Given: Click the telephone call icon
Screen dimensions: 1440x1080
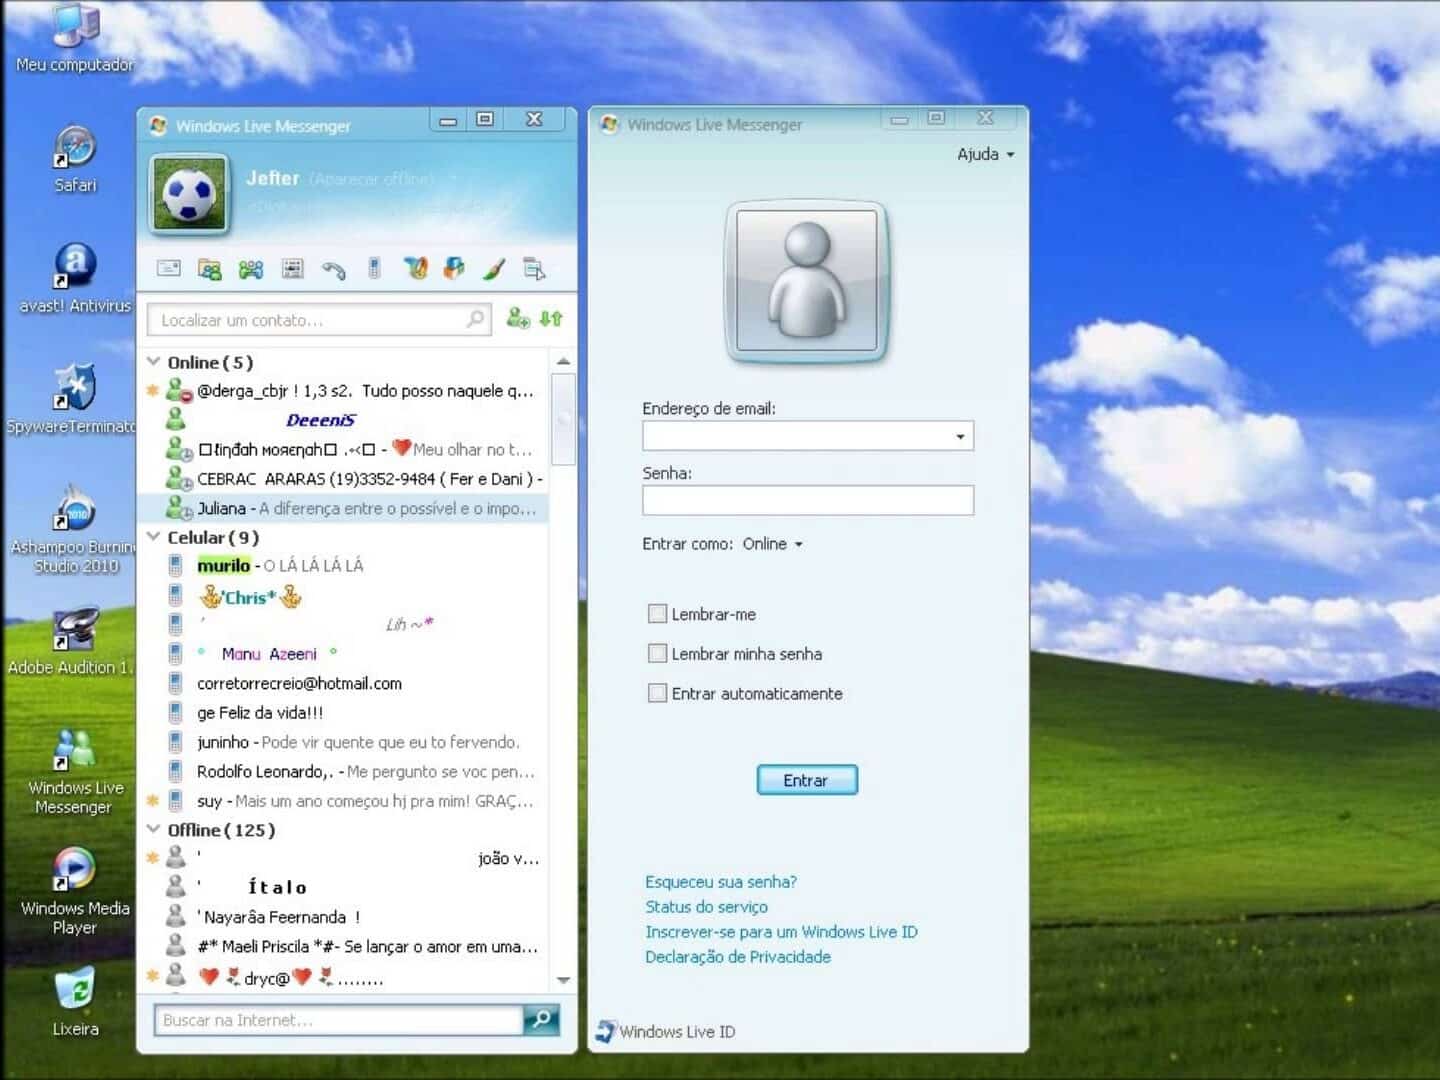Looking at the screenshot, I should point(333,269).
